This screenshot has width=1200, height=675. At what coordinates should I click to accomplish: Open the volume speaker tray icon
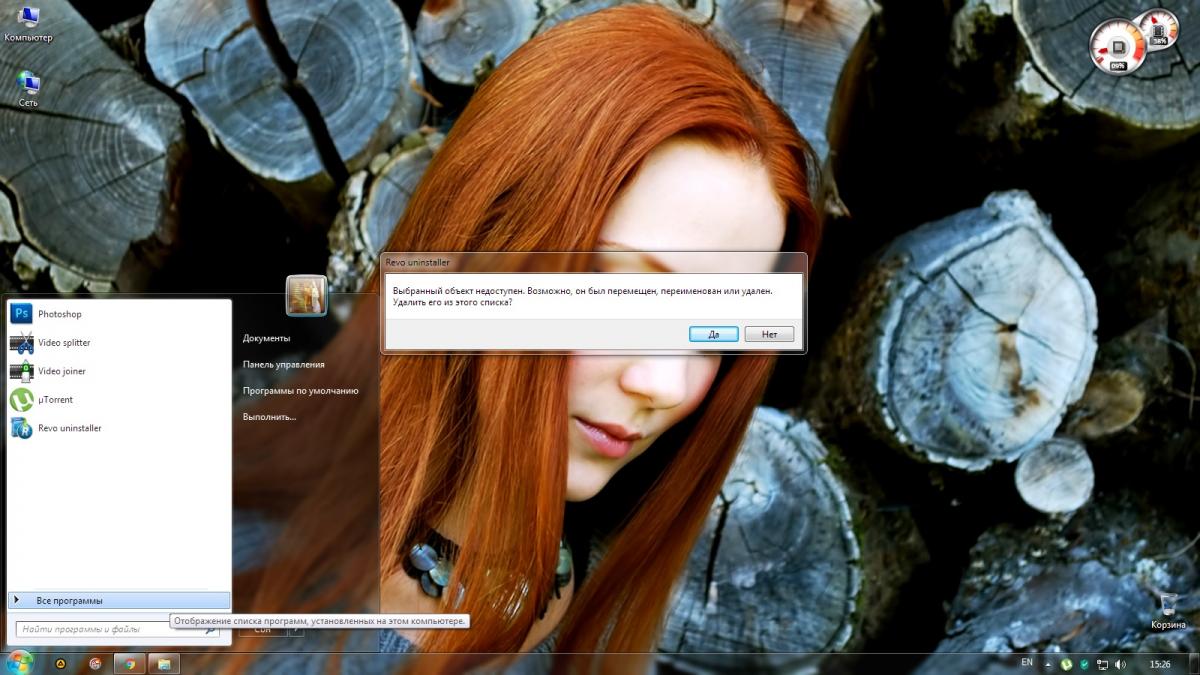1119,664
